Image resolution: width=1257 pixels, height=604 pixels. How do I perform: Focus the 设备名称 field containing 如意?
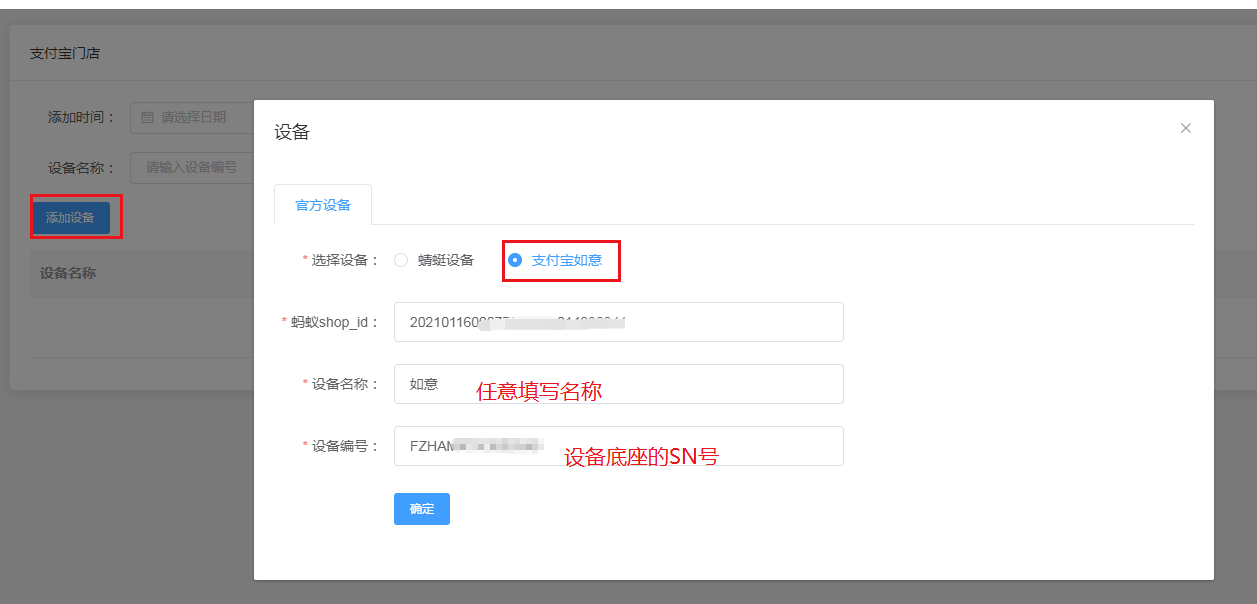coord(619,384)
